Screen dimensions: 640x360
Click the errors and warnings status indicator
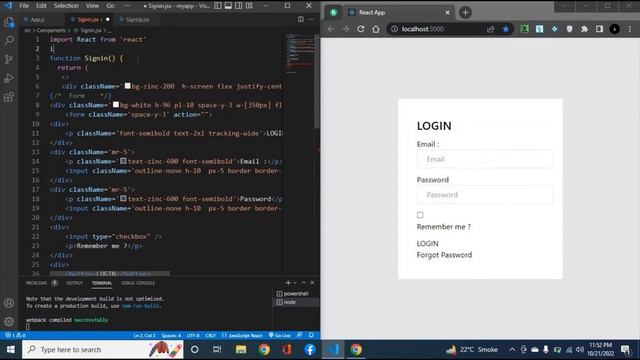16,335
